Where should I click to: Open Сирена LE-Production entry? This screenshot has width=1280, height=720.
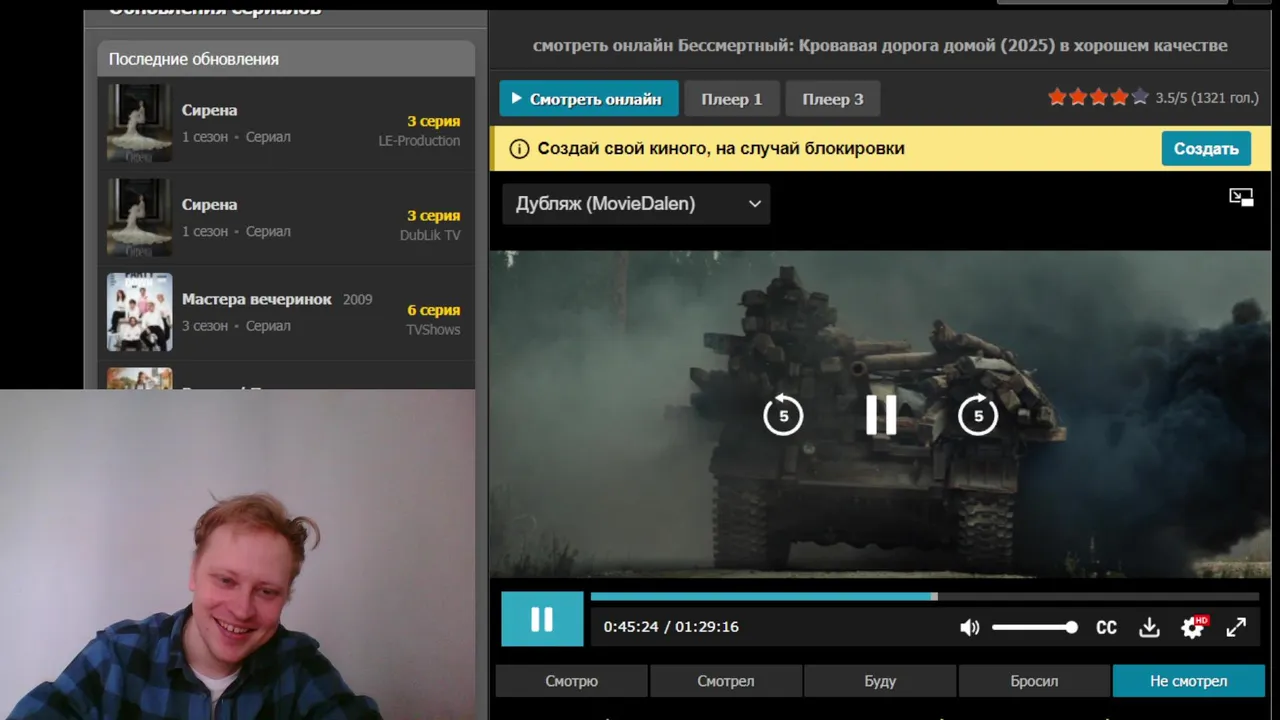(286, 123)
